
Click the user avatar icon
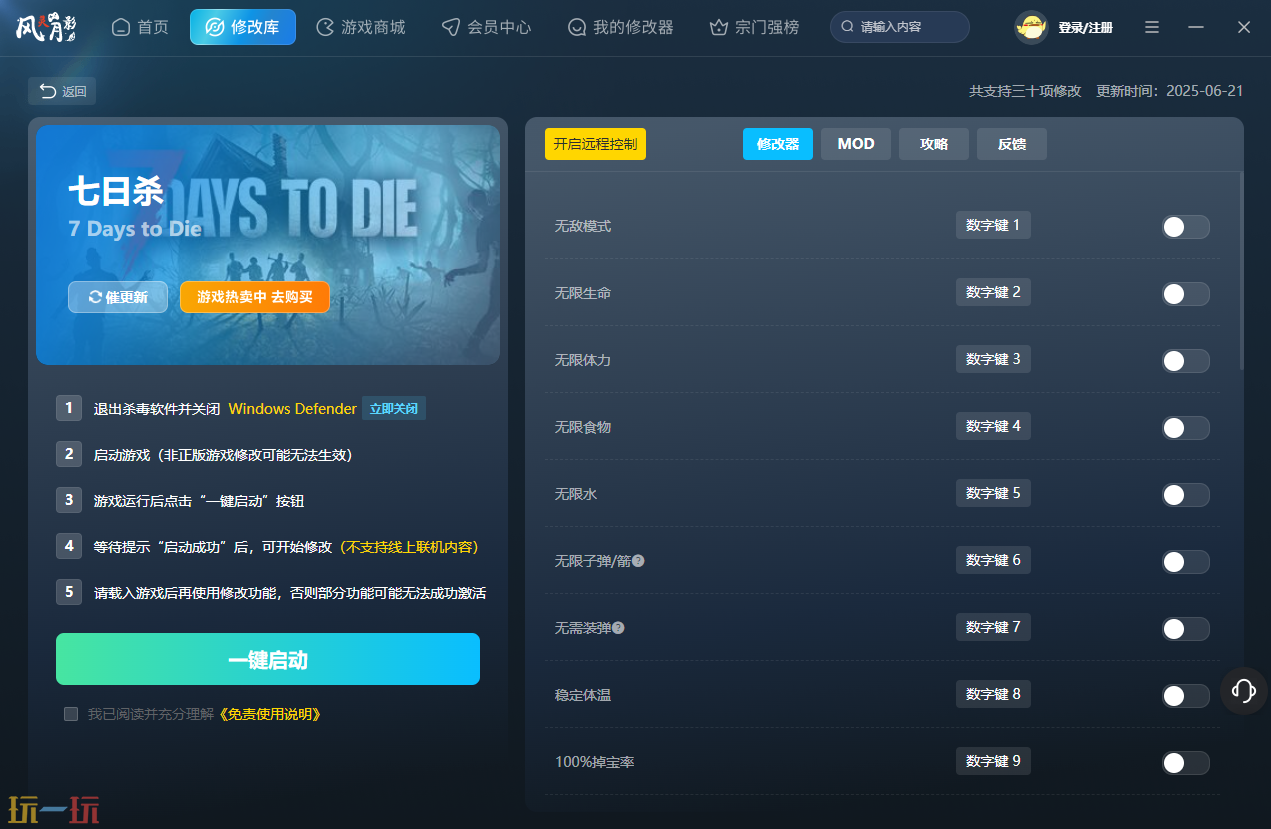1031,27
